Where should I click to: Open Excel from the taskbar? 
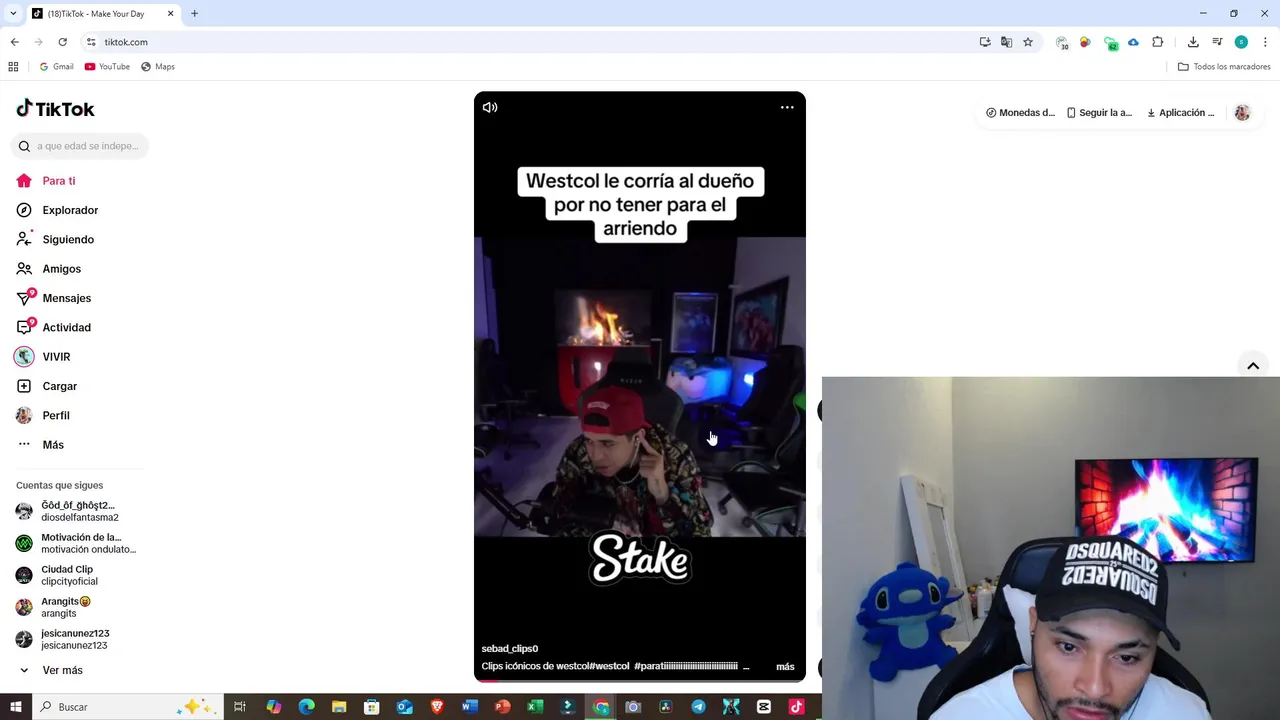[535, 707]
